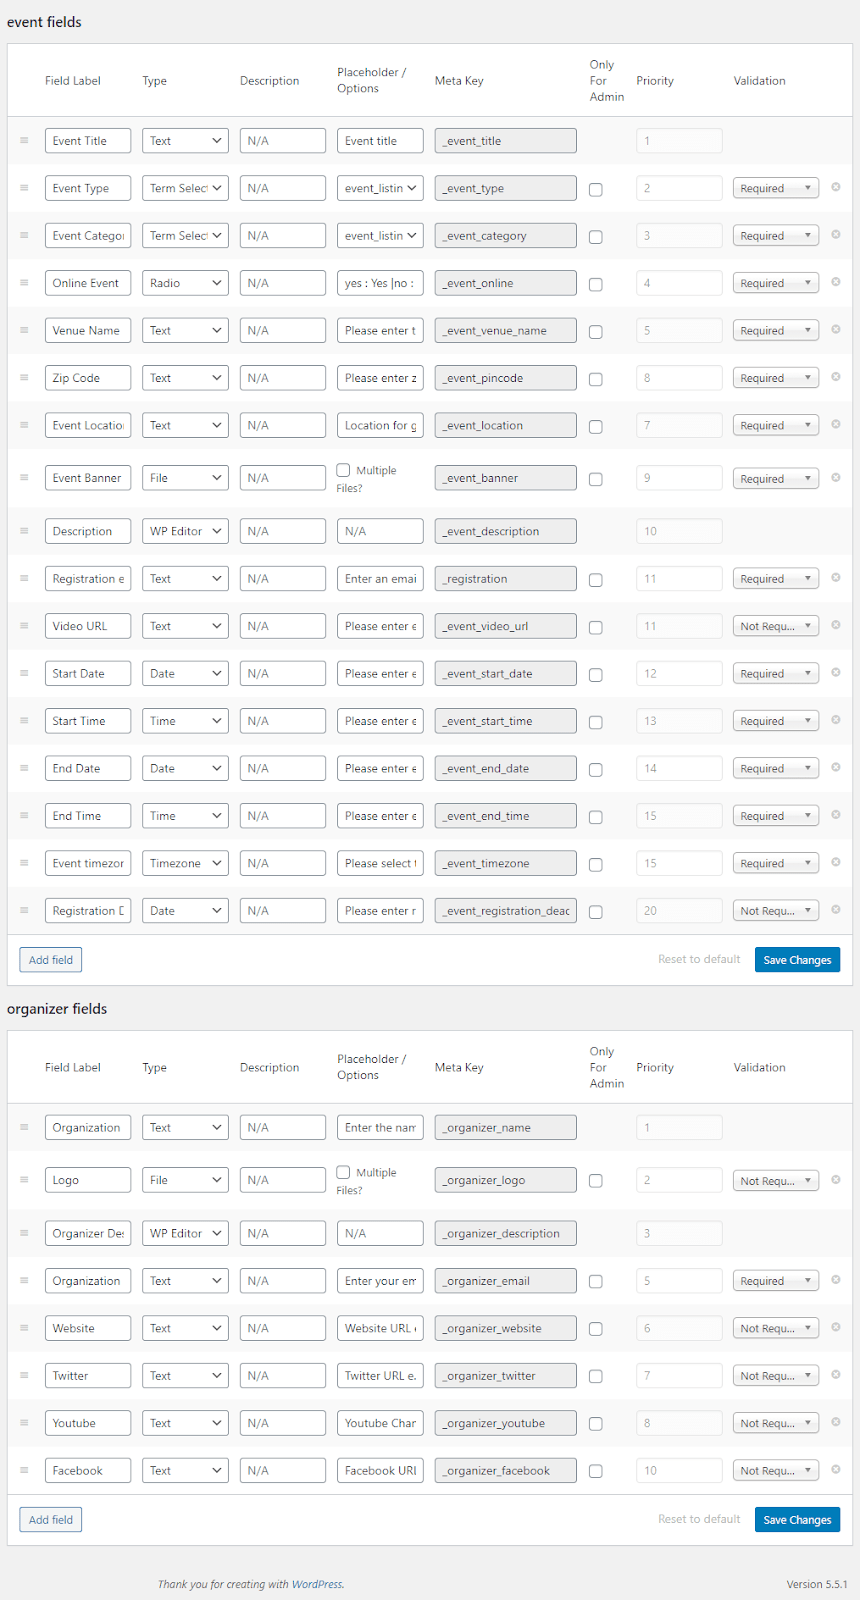Open Type dropdown for Event timezone
860x1600 pixels.
[185, 863]
